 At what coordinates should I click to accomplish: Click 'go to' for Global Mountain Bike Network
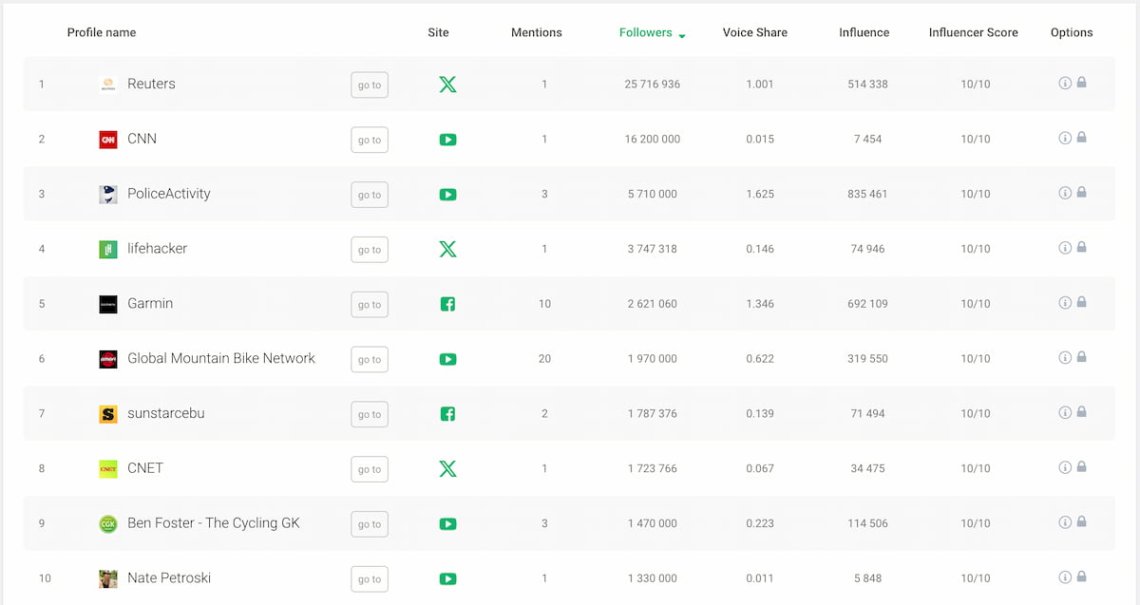pyautogui.click(x=369, y=359)
